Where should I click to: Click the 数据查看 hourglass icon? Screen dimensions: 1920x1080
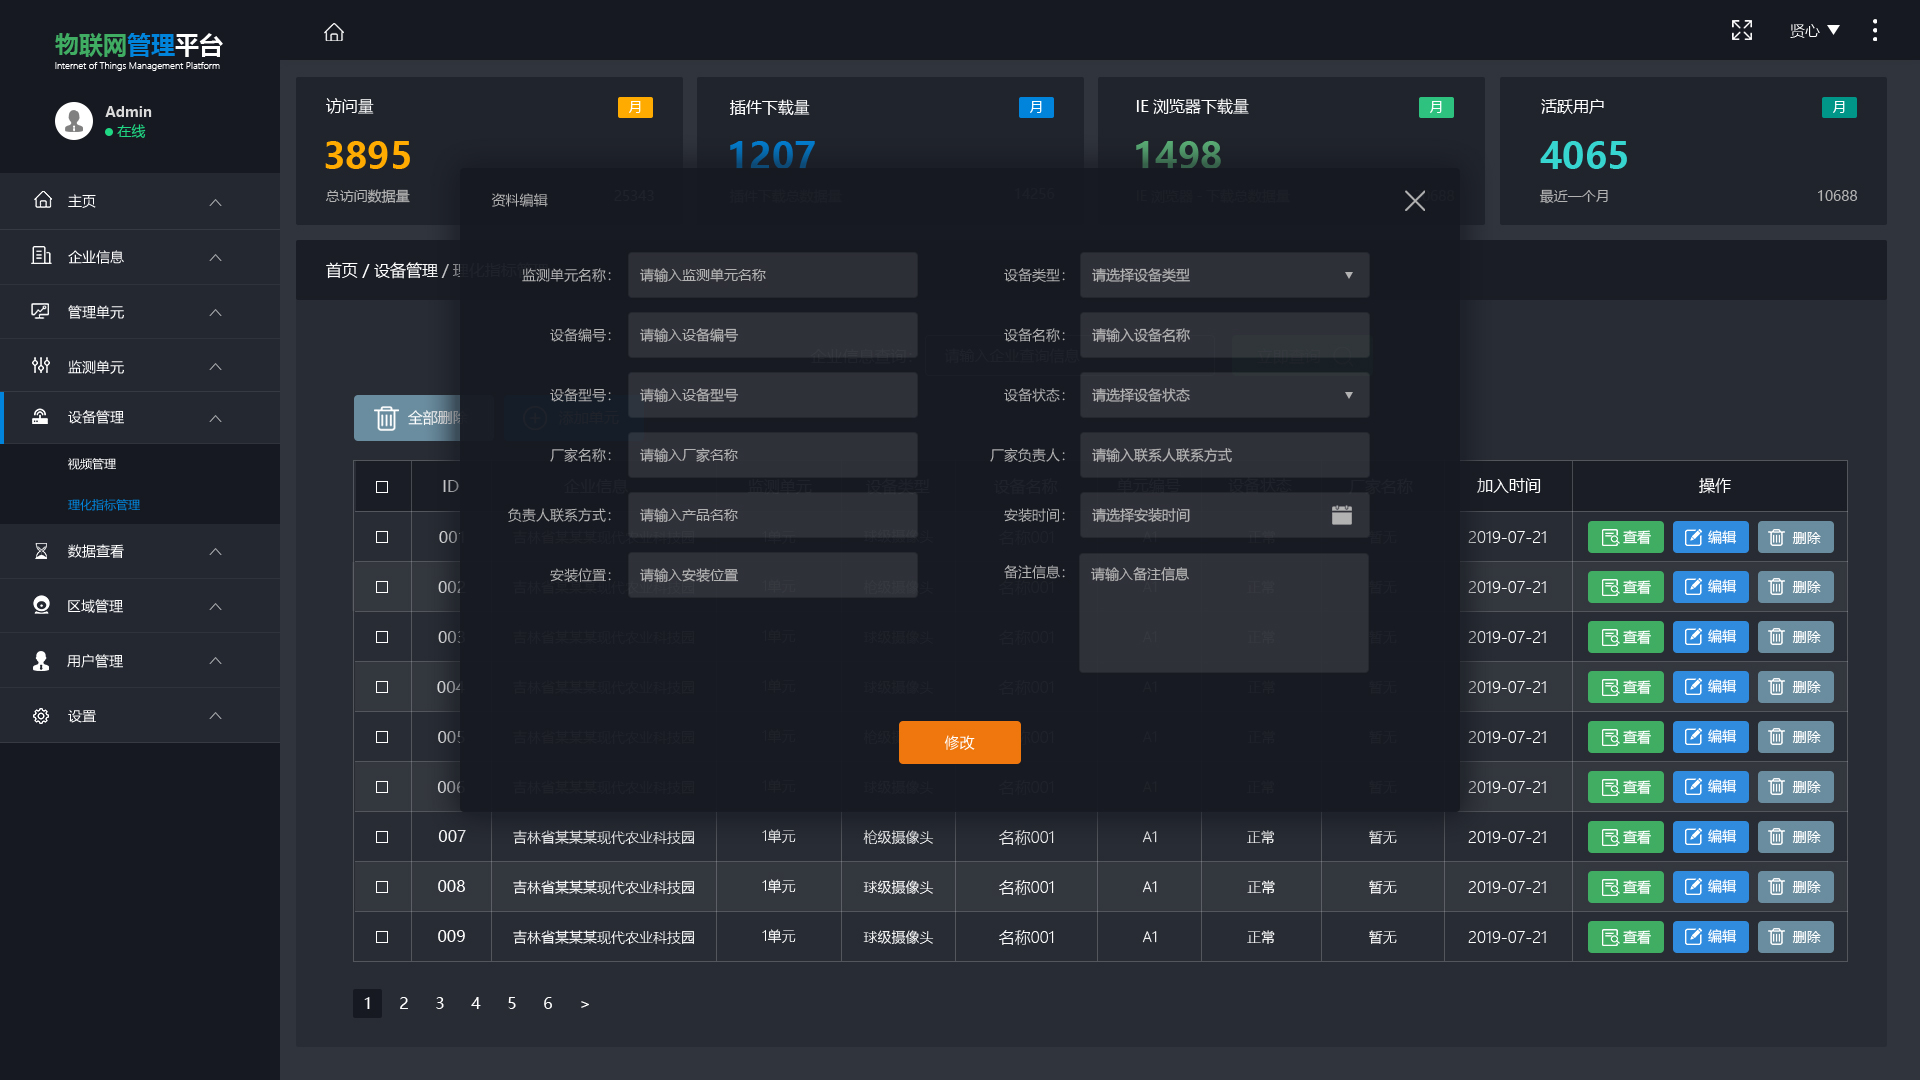pyautogui.click(x=41, y=551)
